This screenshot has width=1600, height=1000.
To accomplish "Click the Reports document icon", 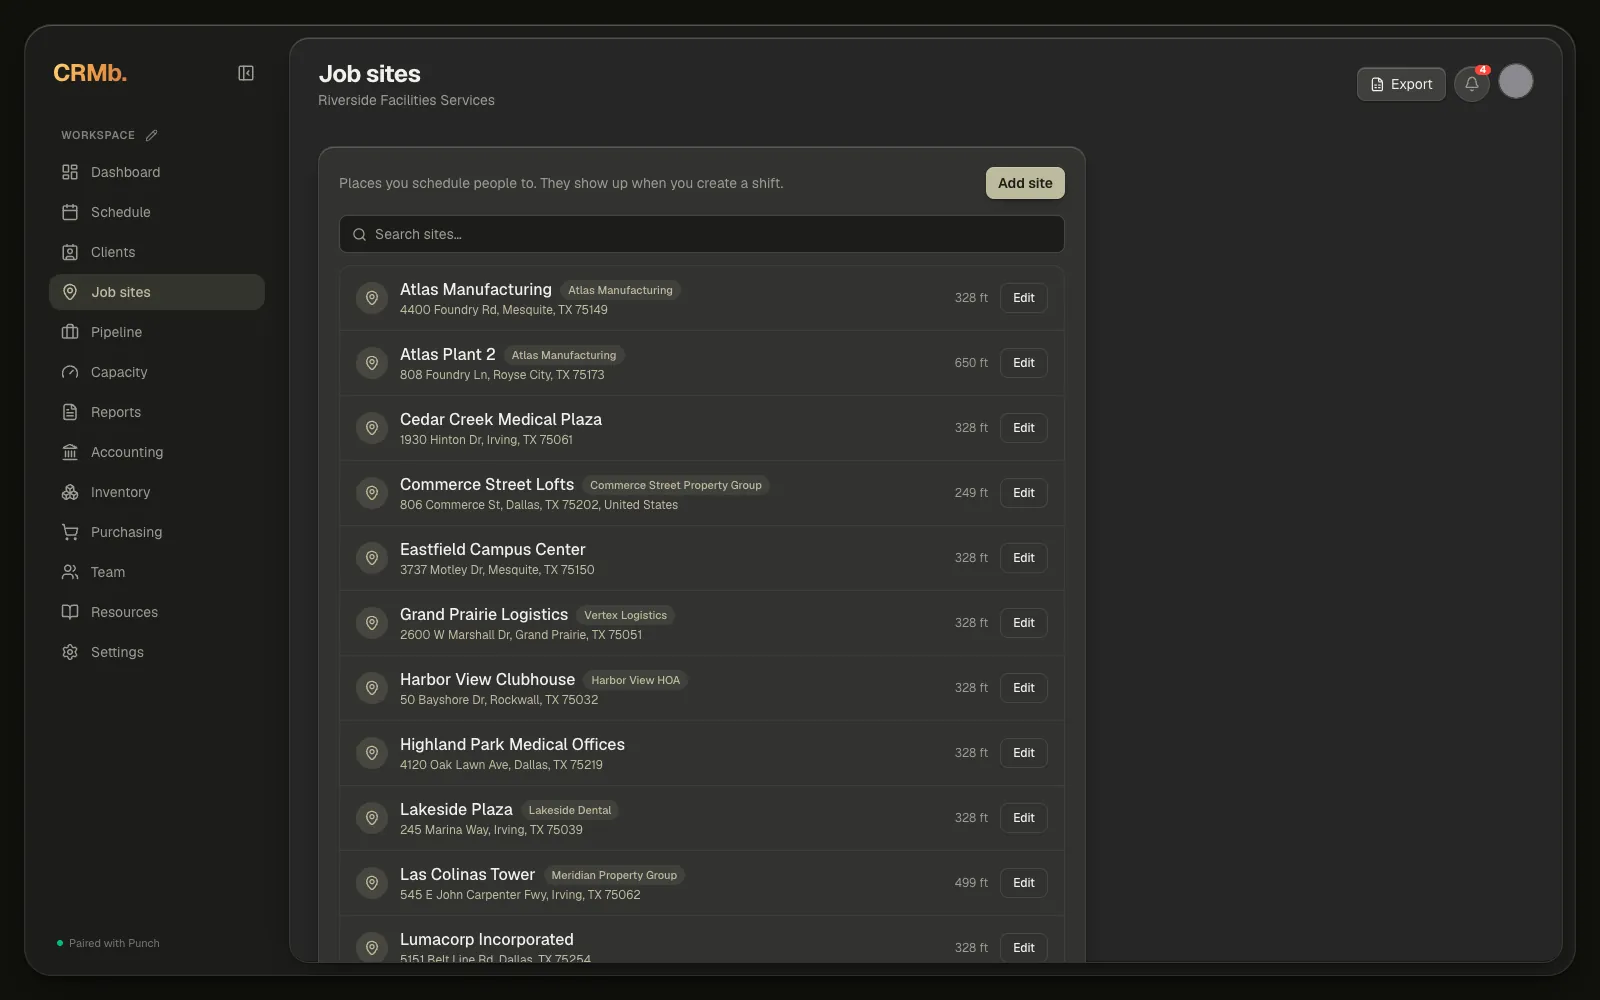I will pyautogui.click(x=70, y=412).
